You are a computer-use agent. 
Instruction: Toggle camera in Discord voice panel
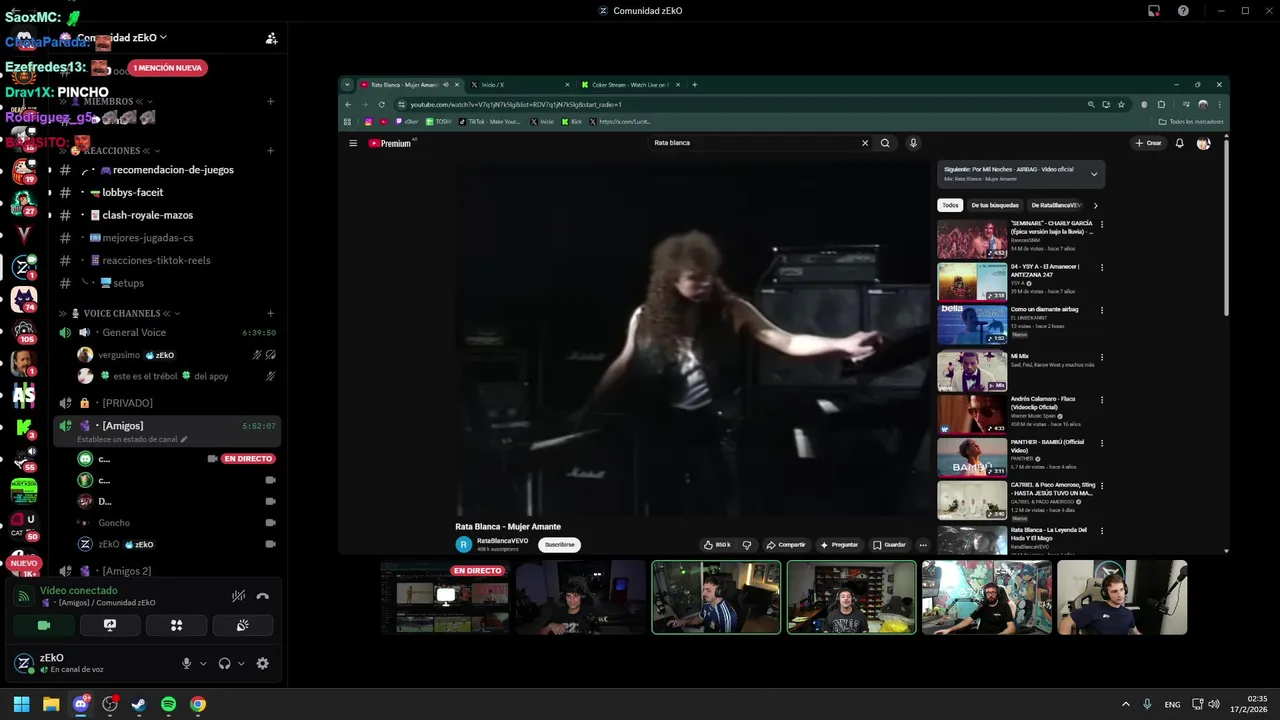tap(44, 625)
